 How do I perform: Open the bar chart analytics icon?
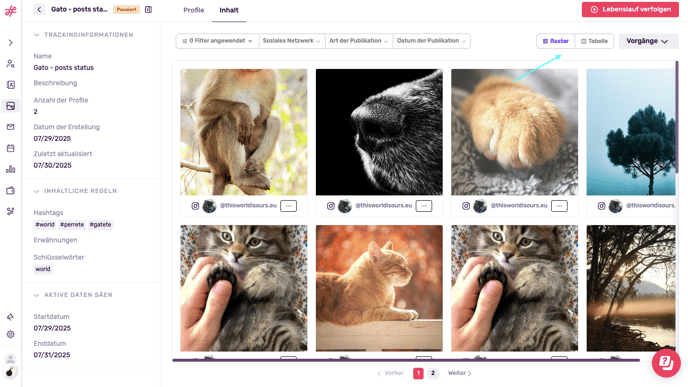pos(11,169)
